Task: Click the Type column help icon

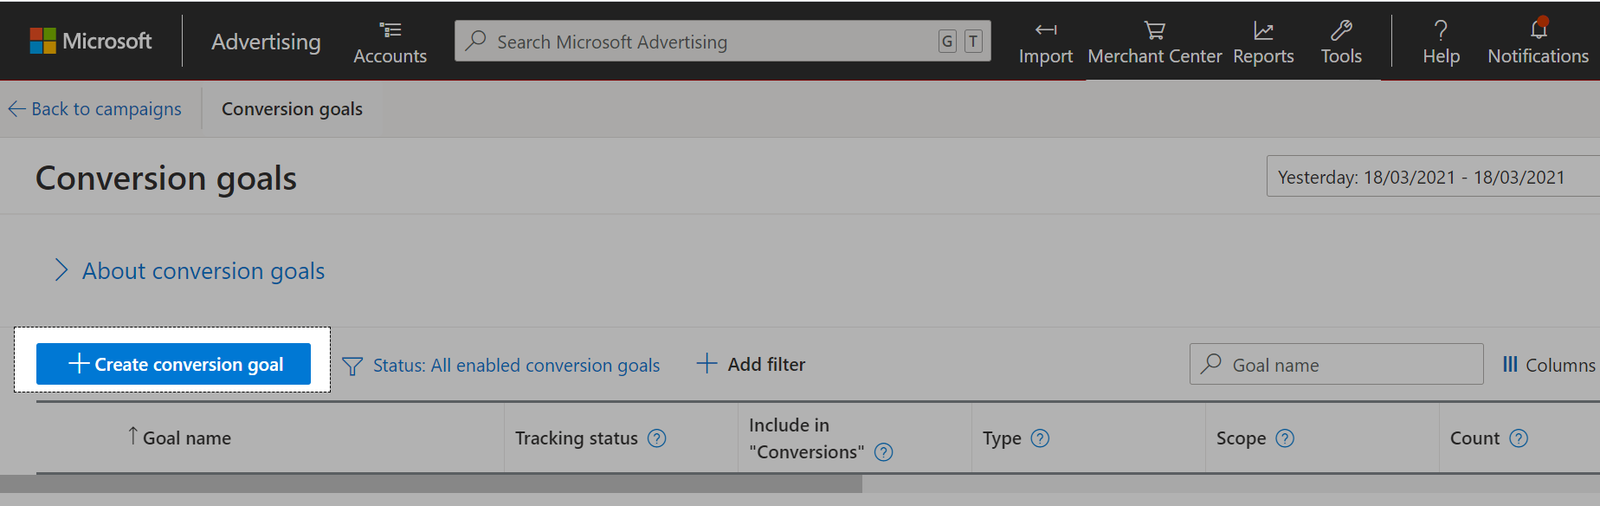Action: pos(1040,438)
